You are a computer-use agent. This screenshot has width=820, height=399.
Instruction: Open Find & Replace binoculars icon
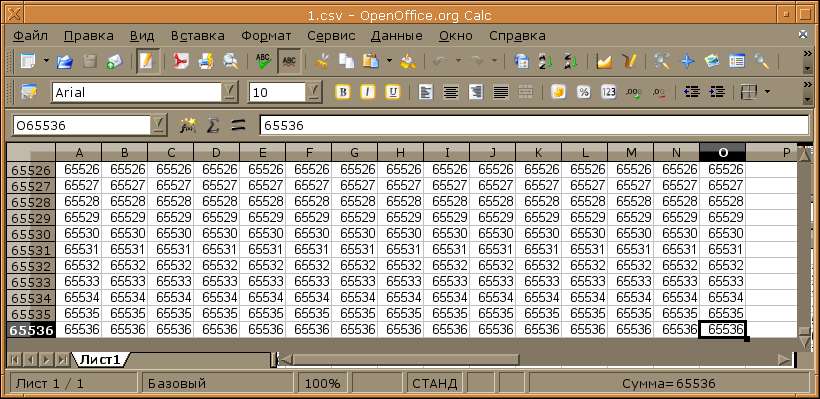pyautogui.click(x=662, y=62)
